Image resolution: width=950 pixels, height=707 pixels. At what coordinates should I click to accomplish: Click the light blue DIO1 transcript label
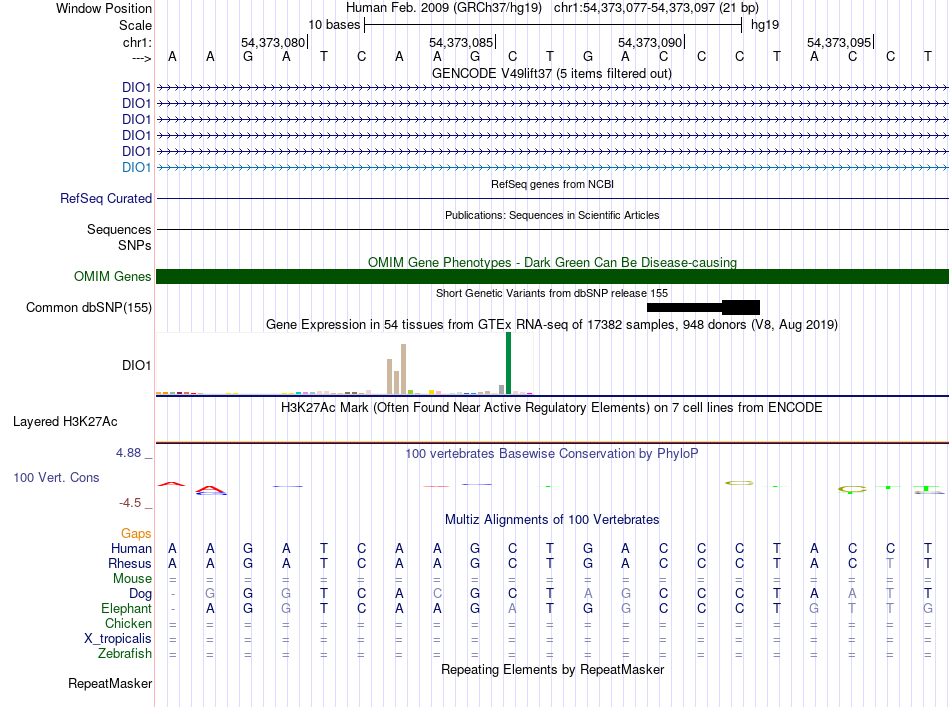(x=136, y=167)
